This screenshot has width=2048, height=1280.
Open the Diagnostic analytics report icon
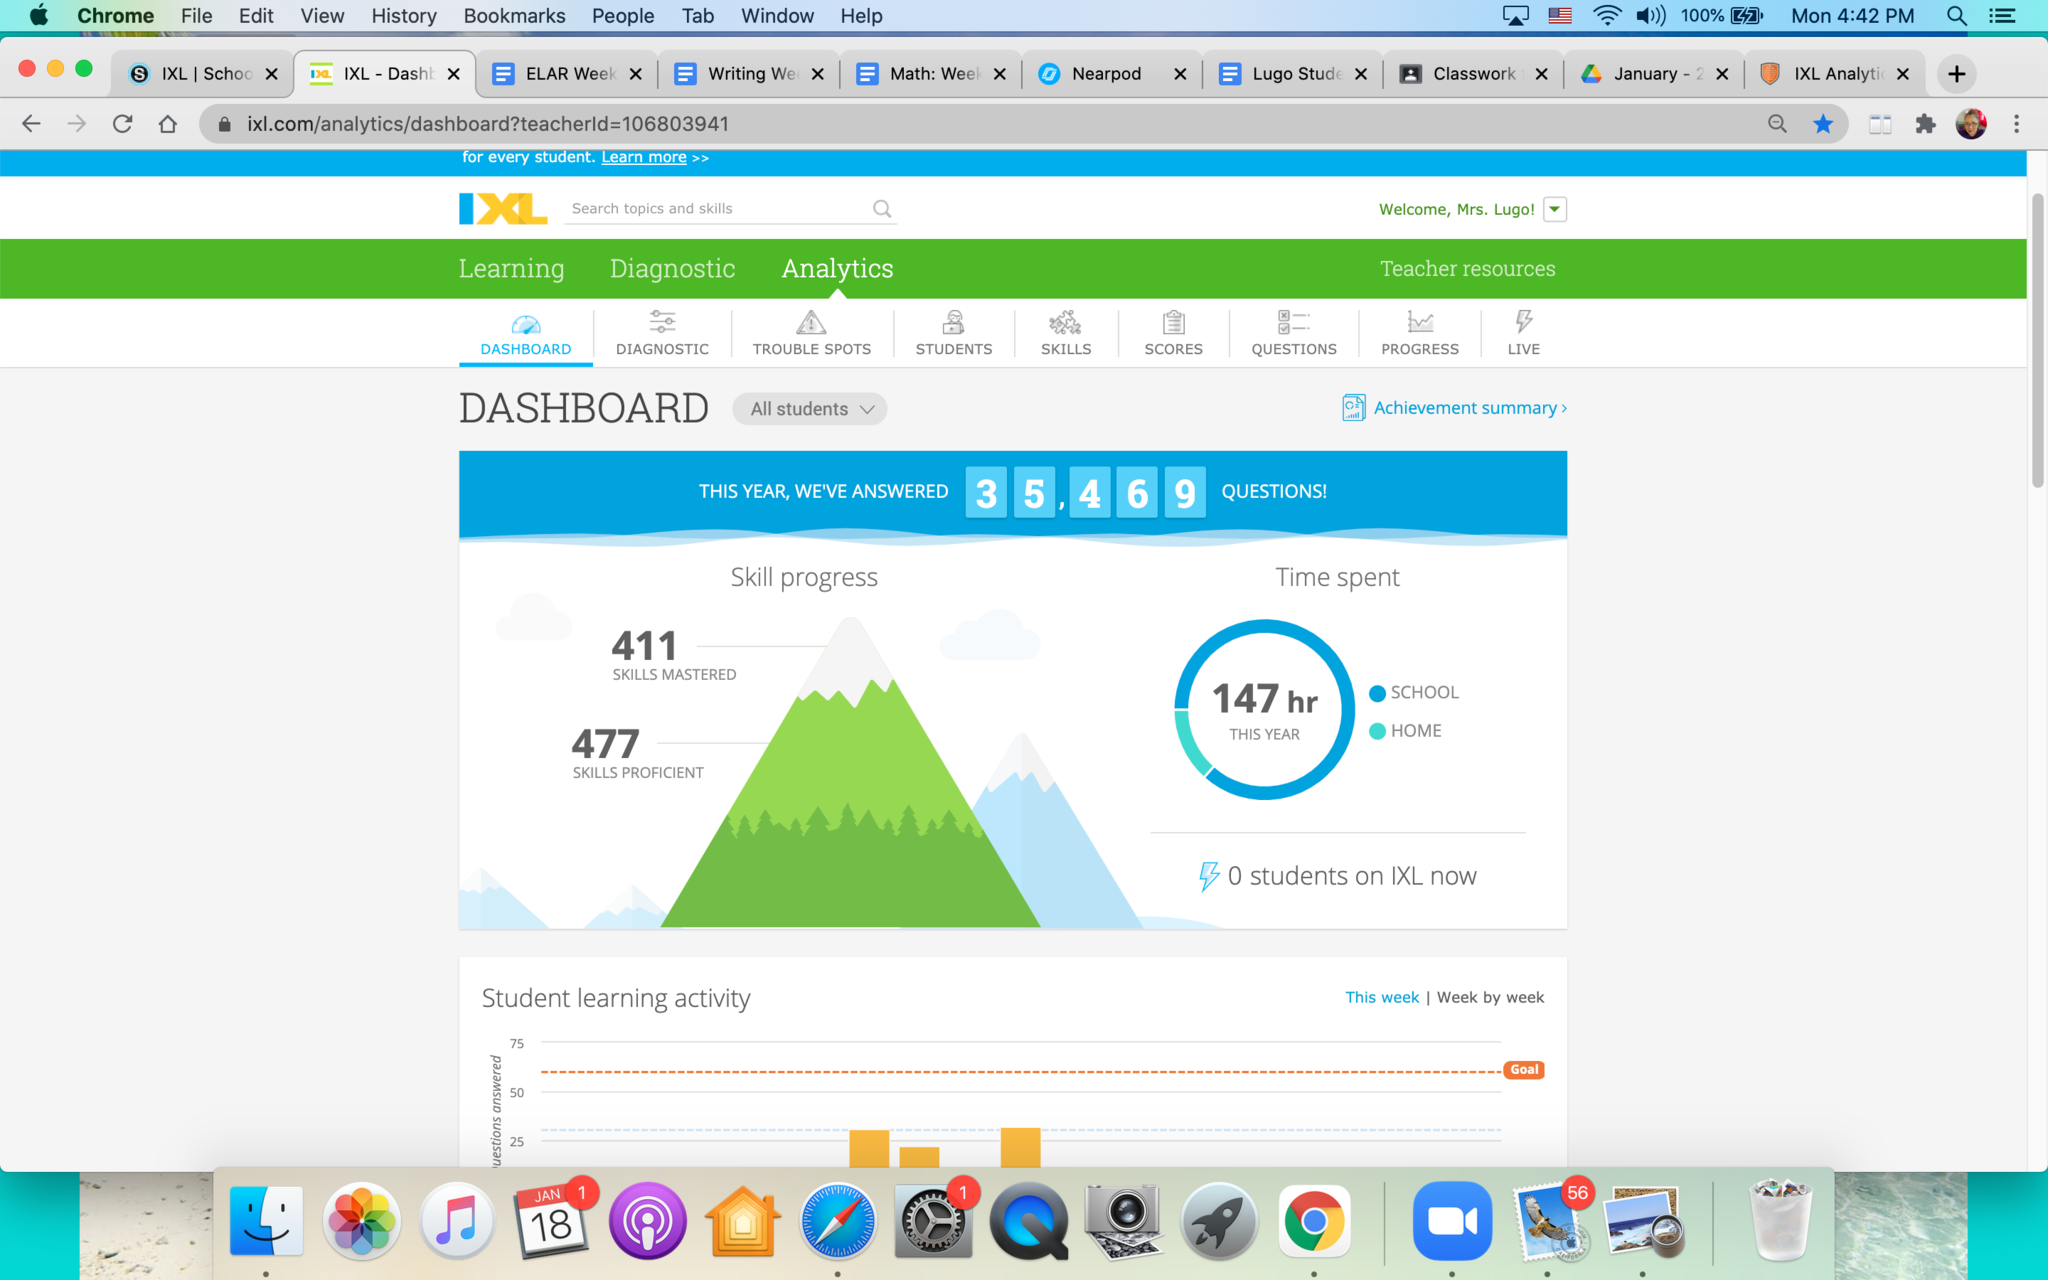click(x=662, y=323)
